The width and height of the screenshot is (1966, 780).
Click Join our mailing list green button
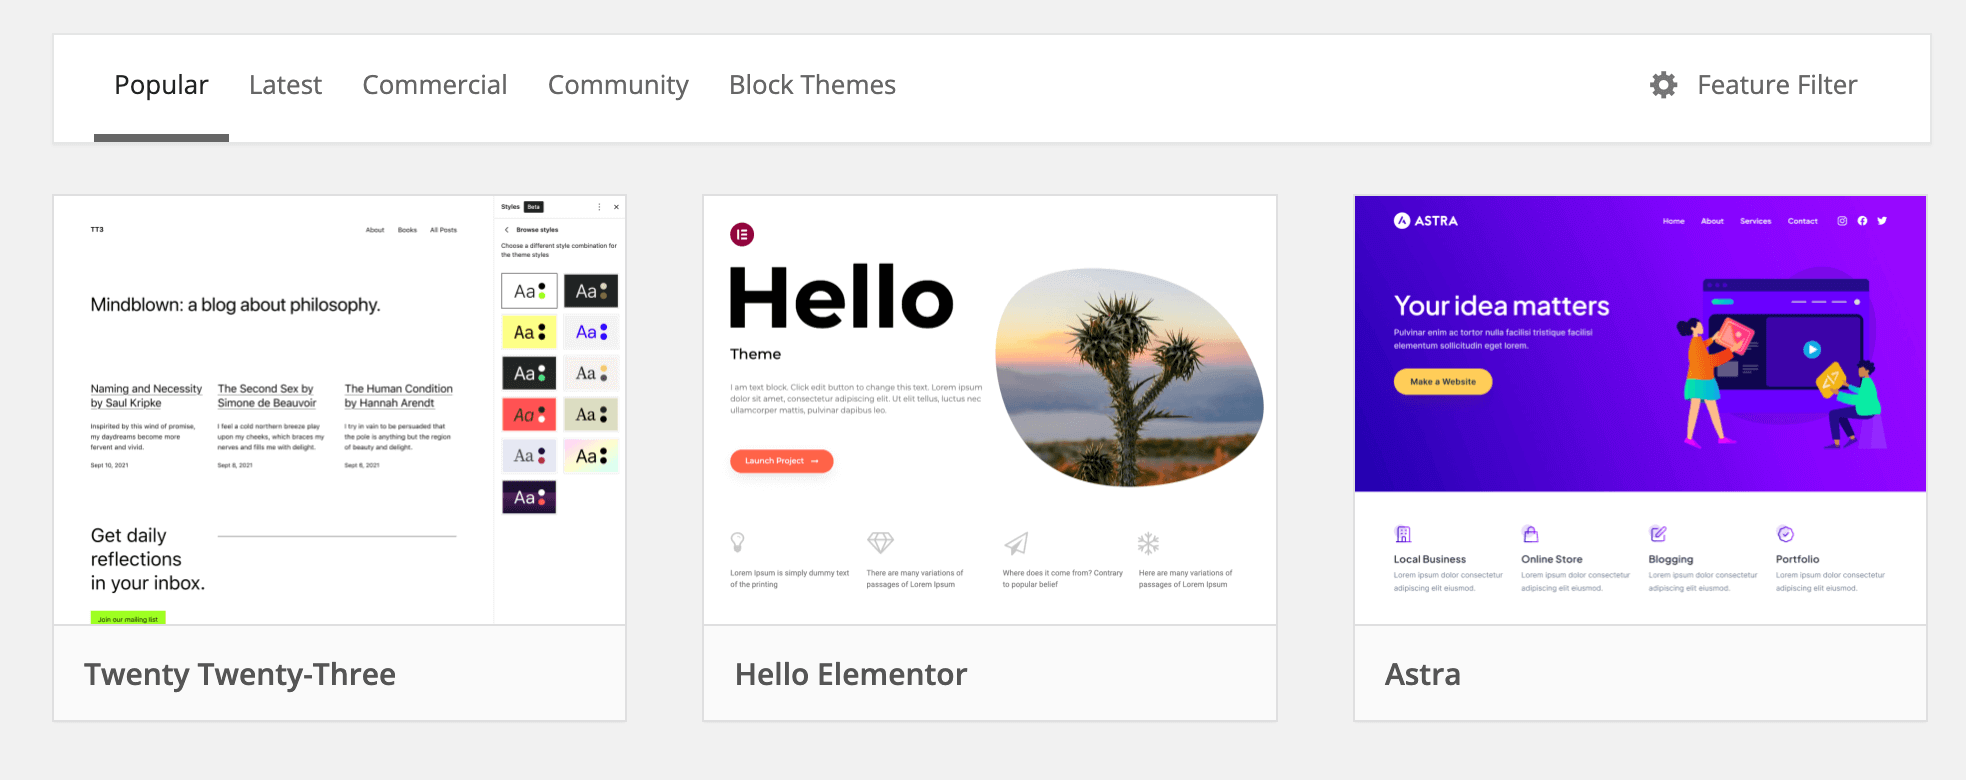[128, 618]
